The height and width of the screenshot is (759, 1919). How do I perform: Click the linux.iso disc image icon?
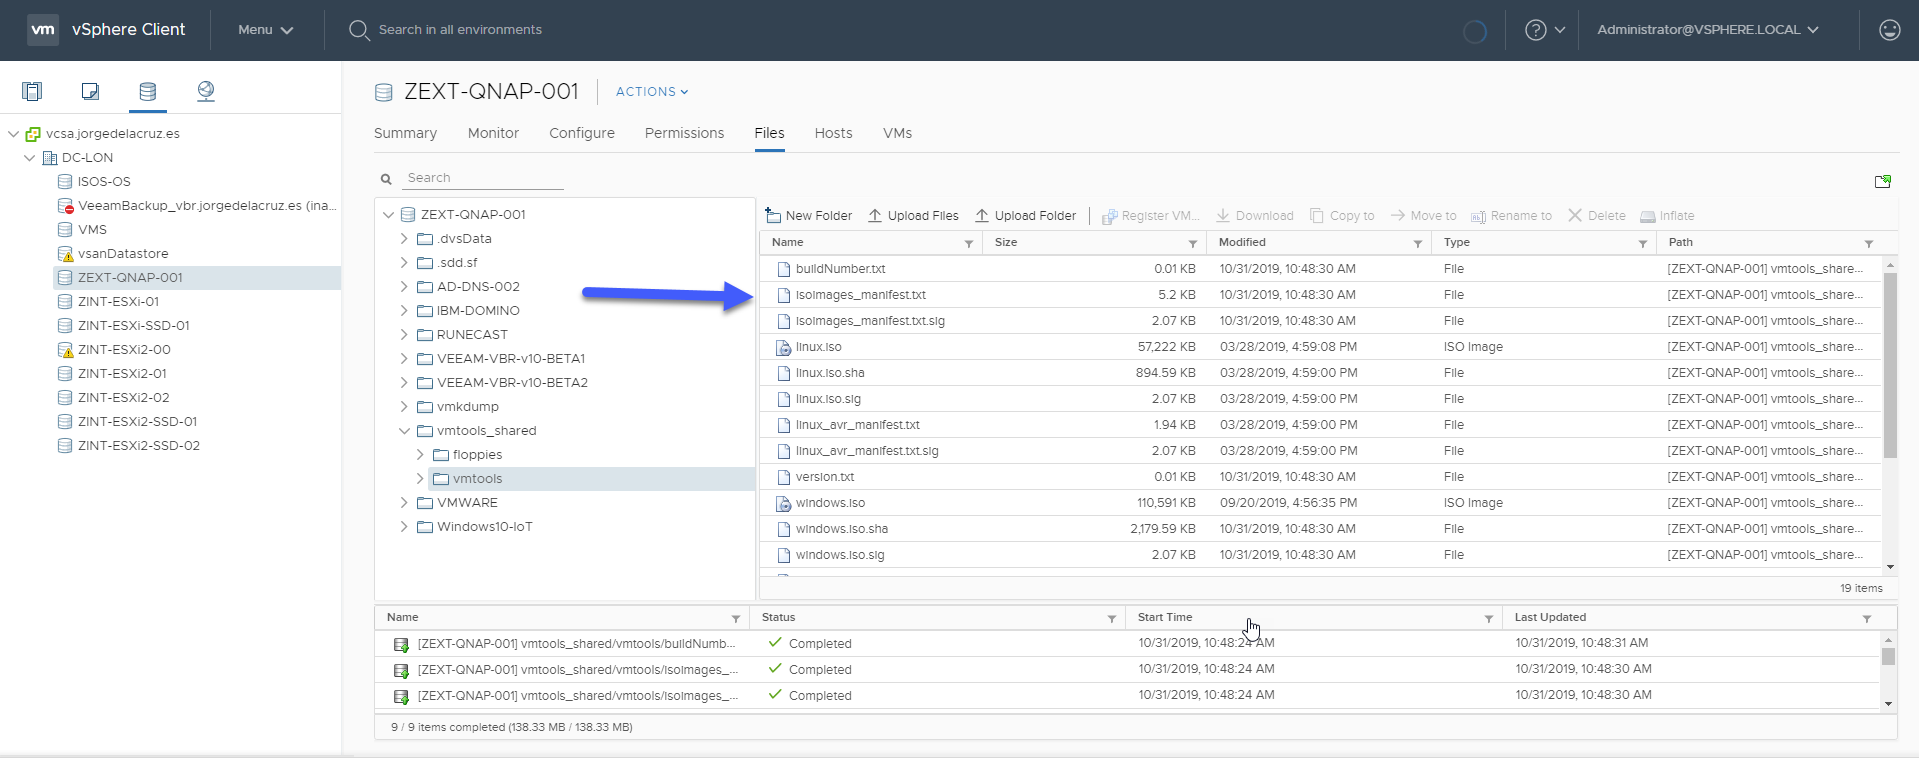pyautogui.click(x=784, y=347)
